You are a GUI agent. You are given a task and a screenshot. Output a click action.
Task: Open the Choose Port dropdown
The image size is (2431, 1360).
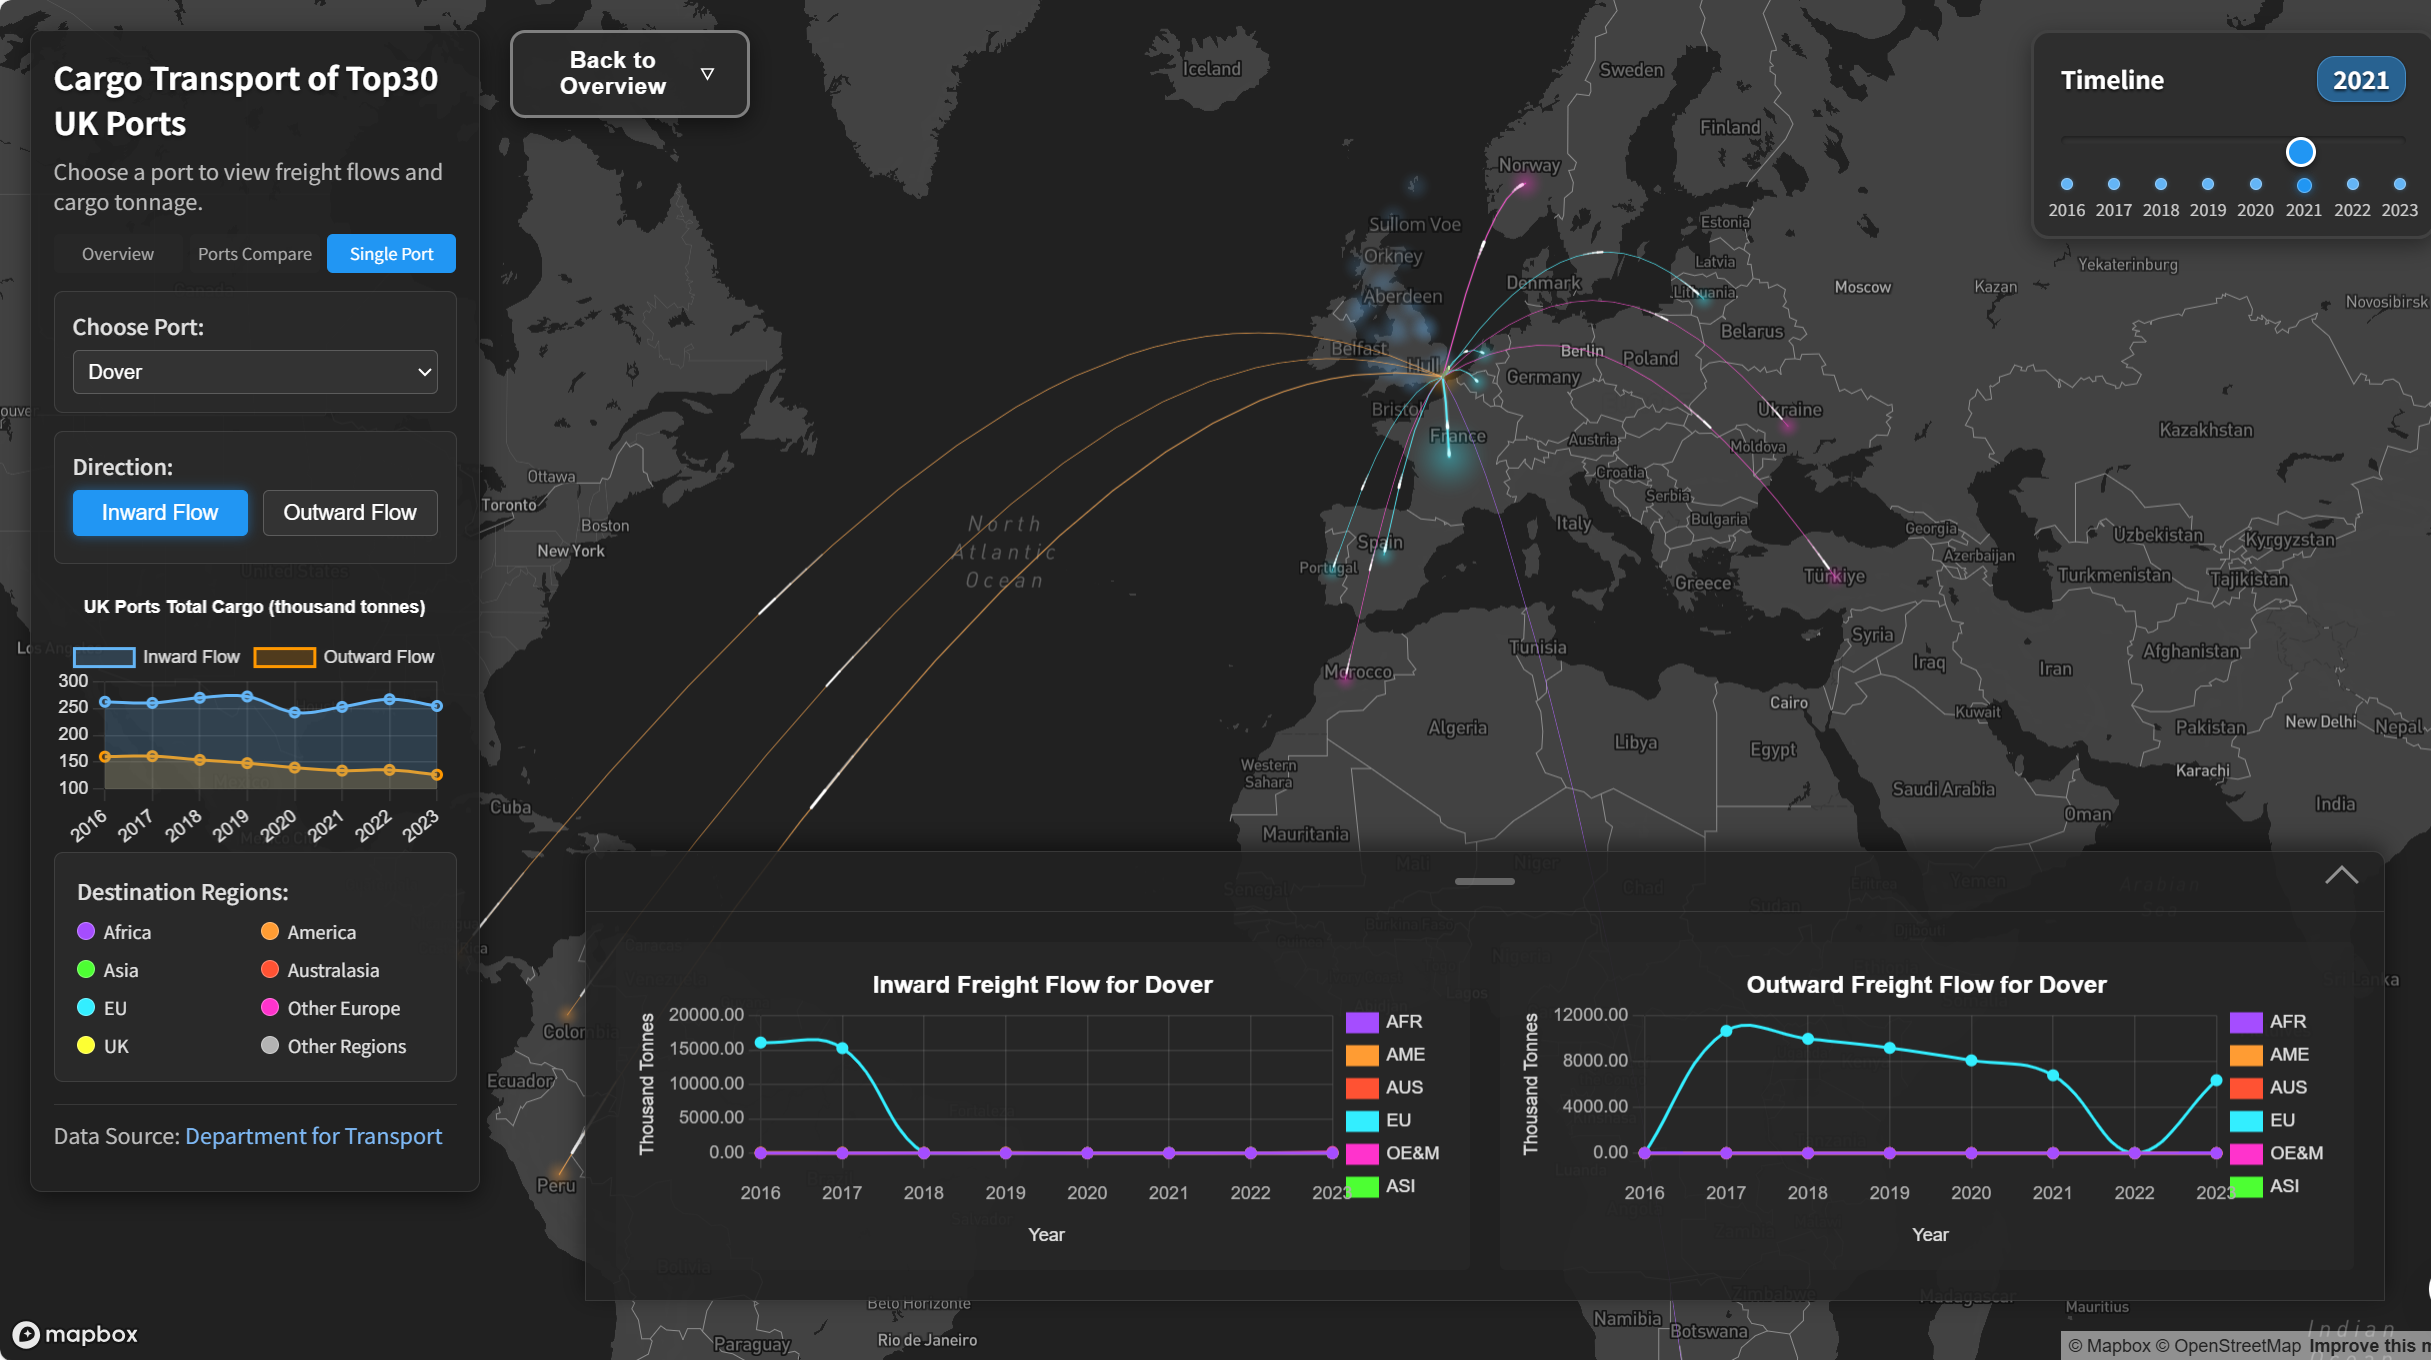(255, 371)
